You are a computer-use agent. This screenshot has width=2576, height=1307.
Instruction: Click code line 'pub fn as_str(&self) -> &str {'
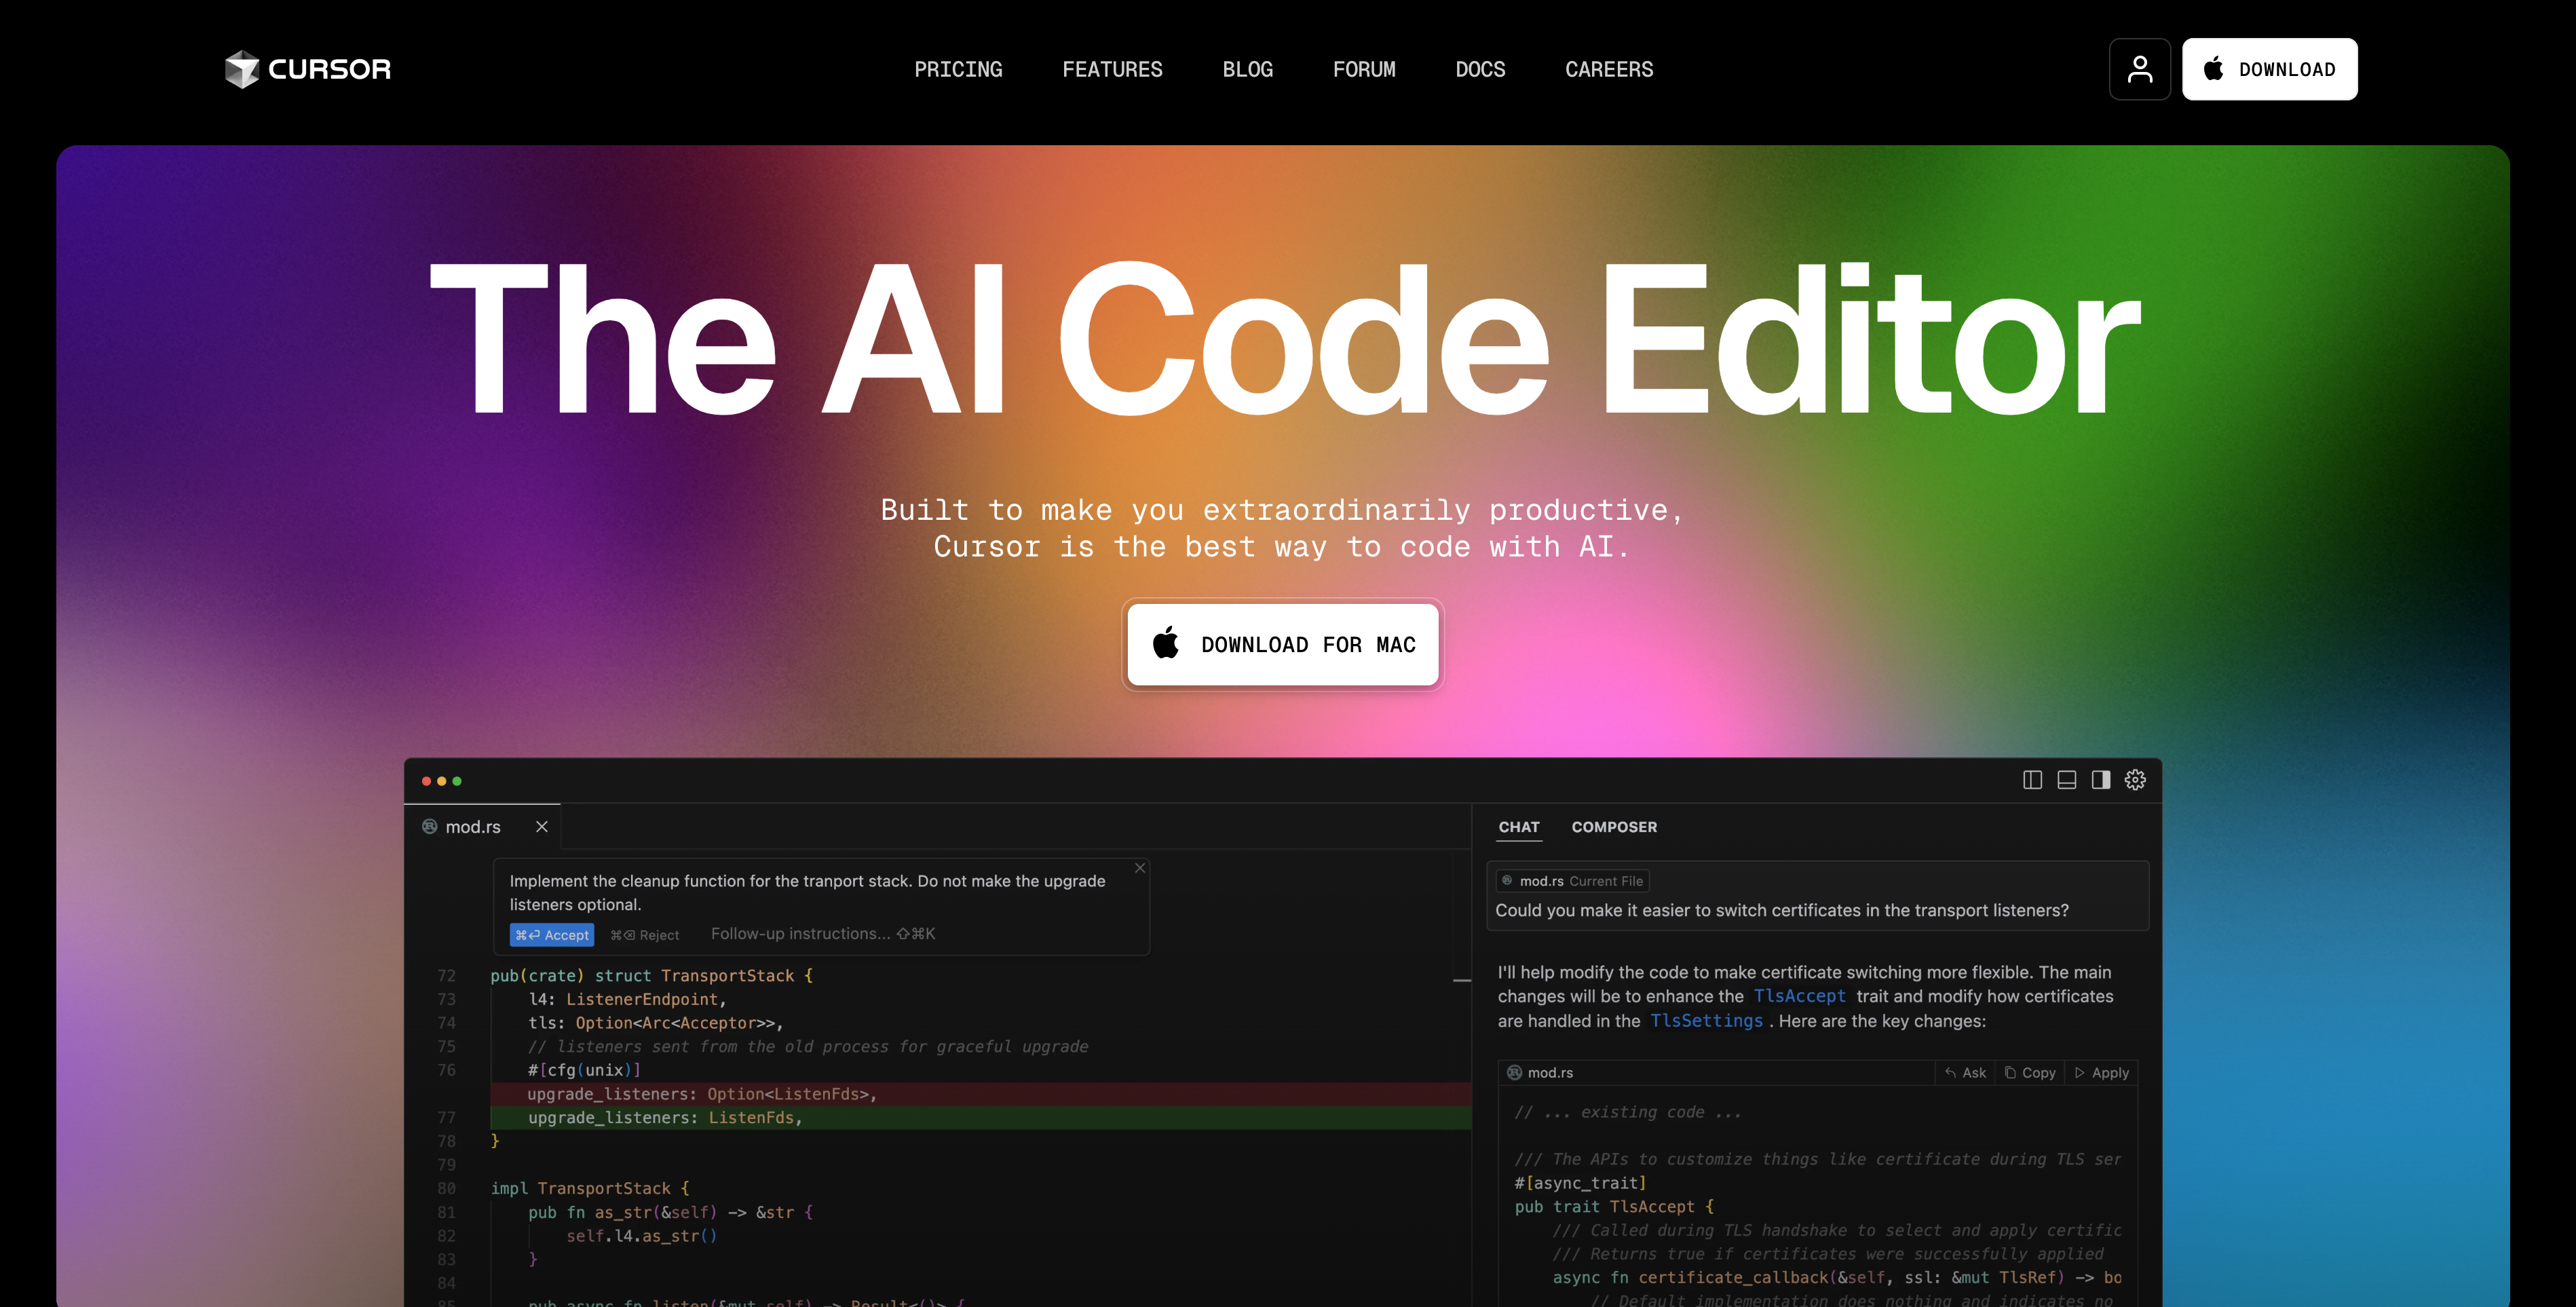click(x=670, y=1213)
